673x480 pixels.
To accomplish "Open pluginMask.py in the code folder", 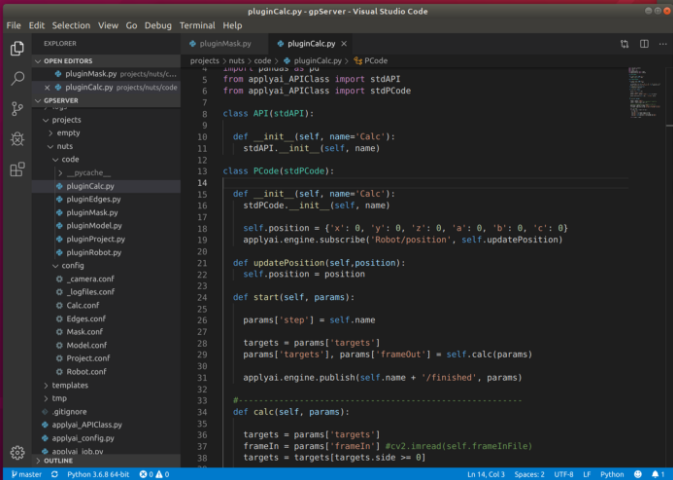I will click(x=106, y=213).
